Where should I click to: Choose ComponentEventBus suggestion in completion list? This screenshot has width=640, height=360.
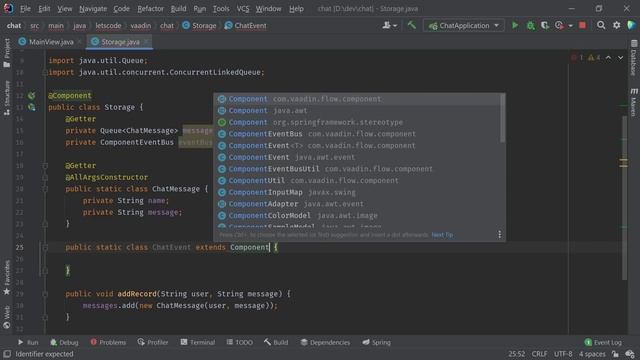click(x=357, y=134)
